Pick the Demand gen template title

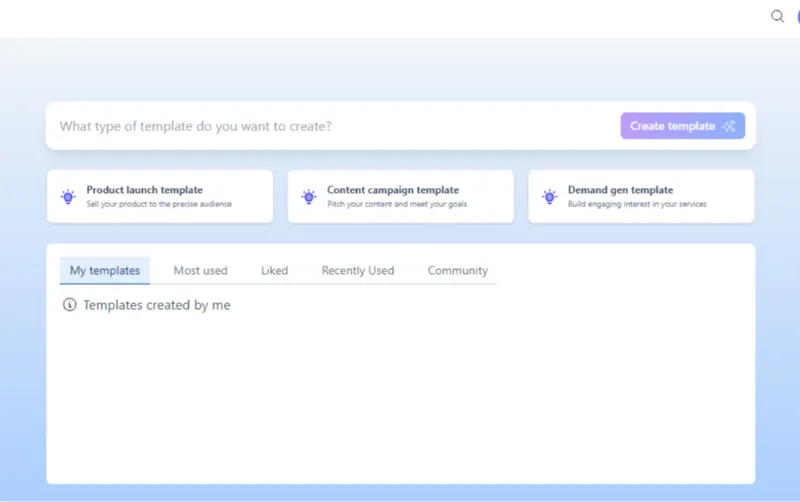[x=620, y=190]
